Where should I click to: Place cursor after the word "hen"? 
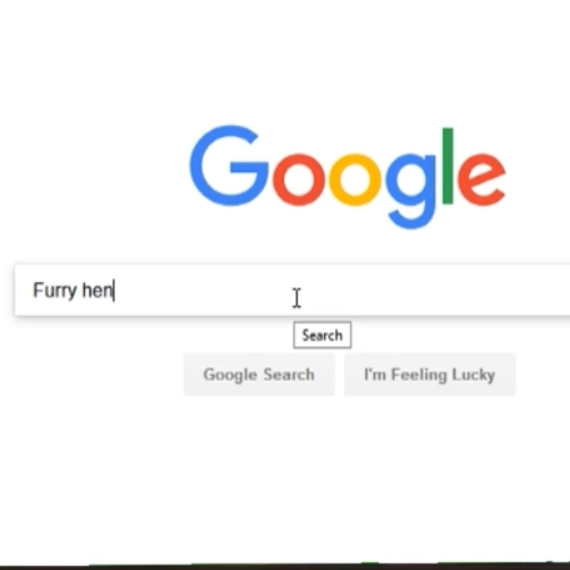click(x=114, y=290)
